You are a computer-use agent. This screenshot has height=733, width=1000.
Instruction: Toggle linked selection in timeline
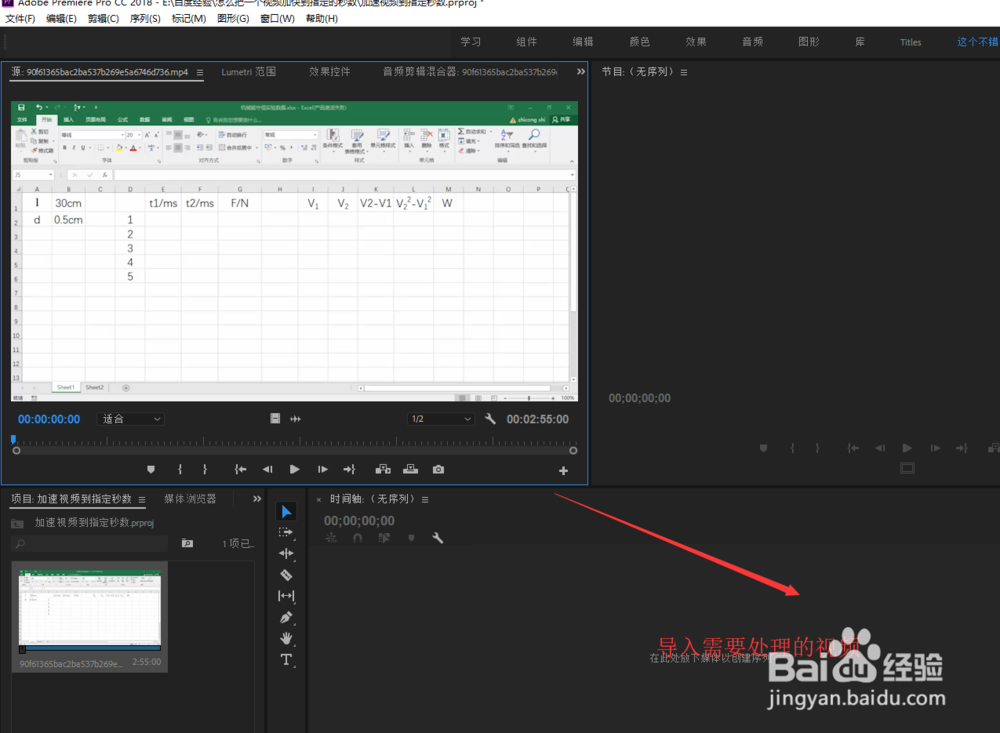[384, 538]
